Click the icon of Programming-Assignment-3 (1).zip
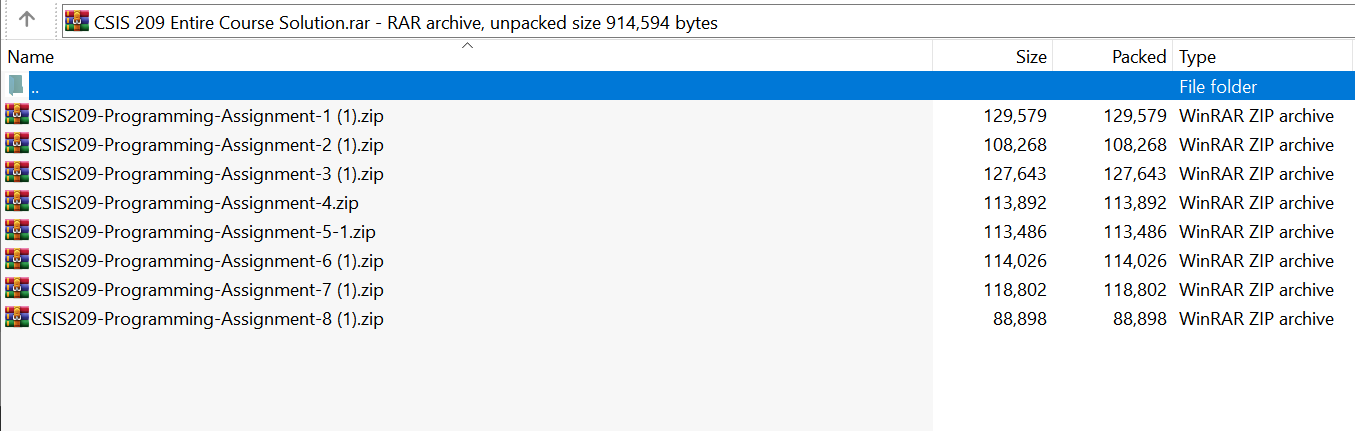This screenshot has width=1355, height=431. [x=17, y=173]
